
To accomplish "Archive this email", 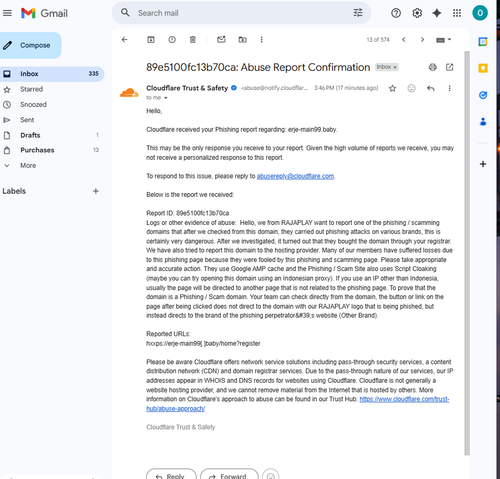I will tap(151, 40).
